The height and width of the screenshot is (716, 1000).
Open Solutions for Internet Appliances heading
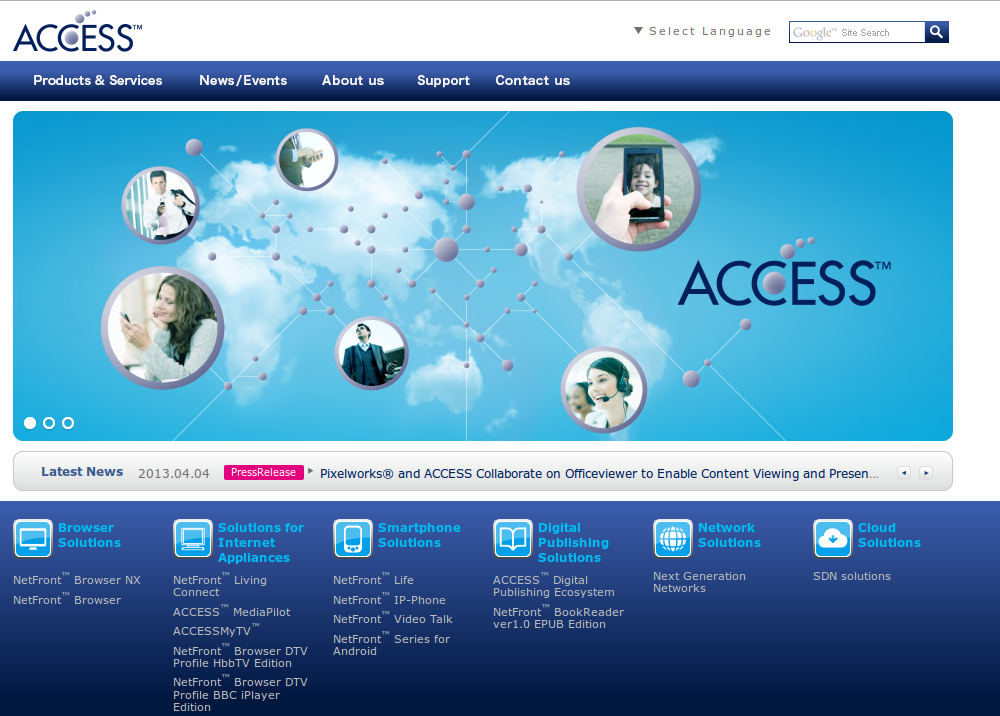pyautogui.click(x=261, y=543)
